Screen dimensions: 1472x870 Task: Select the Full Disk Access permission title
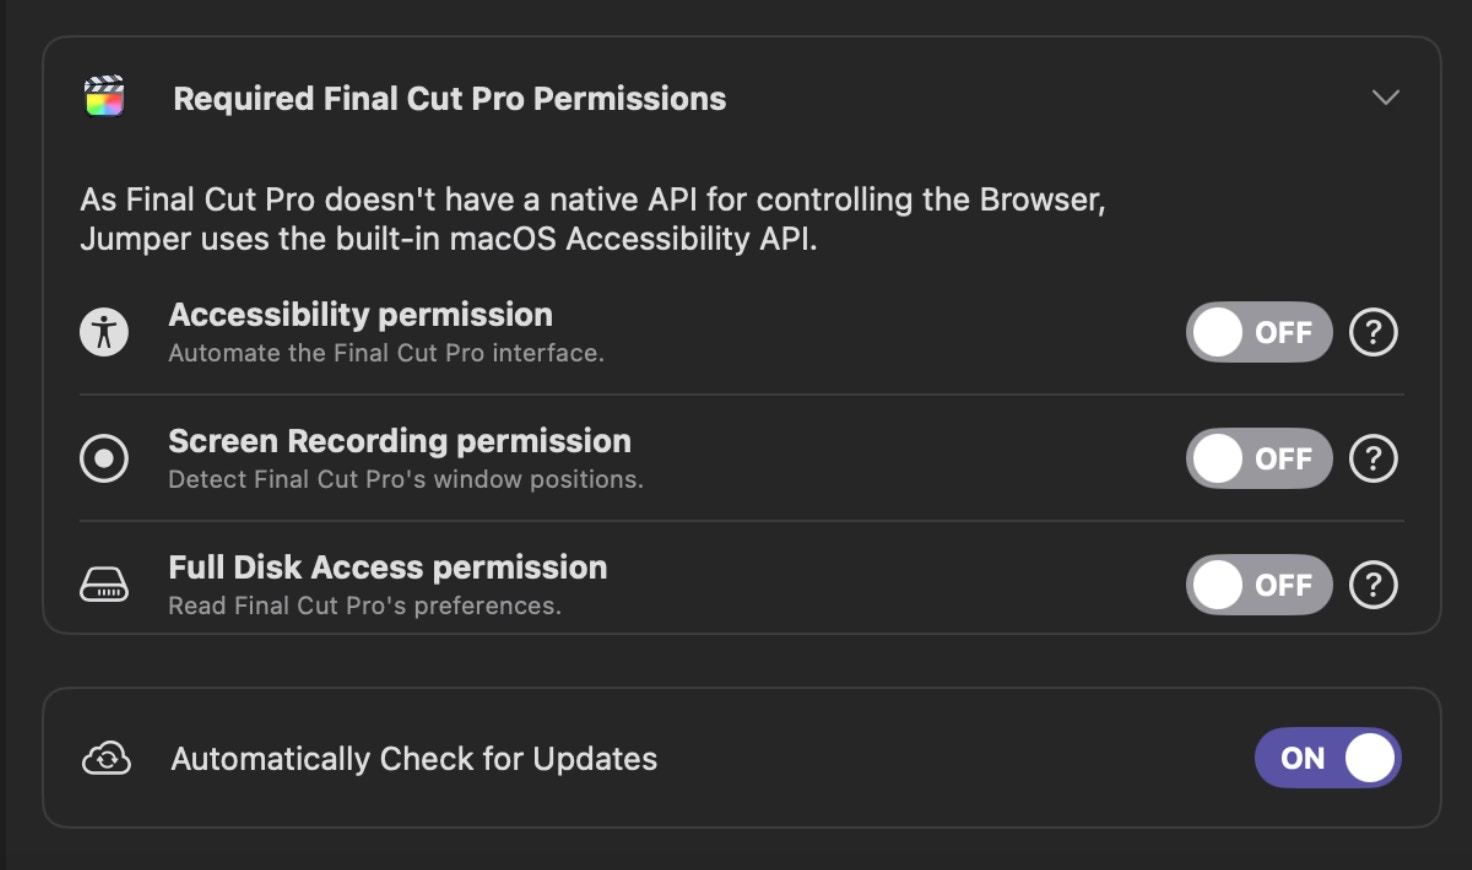click(387, 567)
